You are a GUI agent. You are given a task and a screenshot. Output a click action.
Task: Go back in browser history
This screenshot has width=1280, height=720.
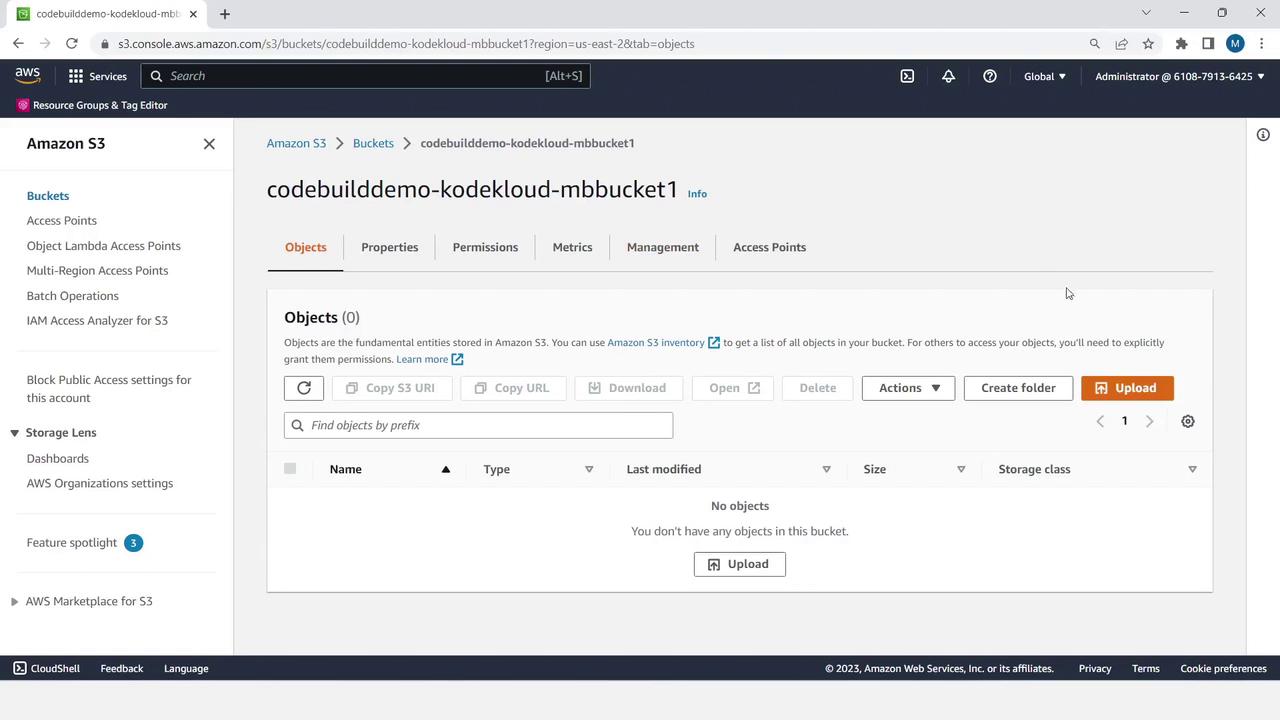pos(18,43)
